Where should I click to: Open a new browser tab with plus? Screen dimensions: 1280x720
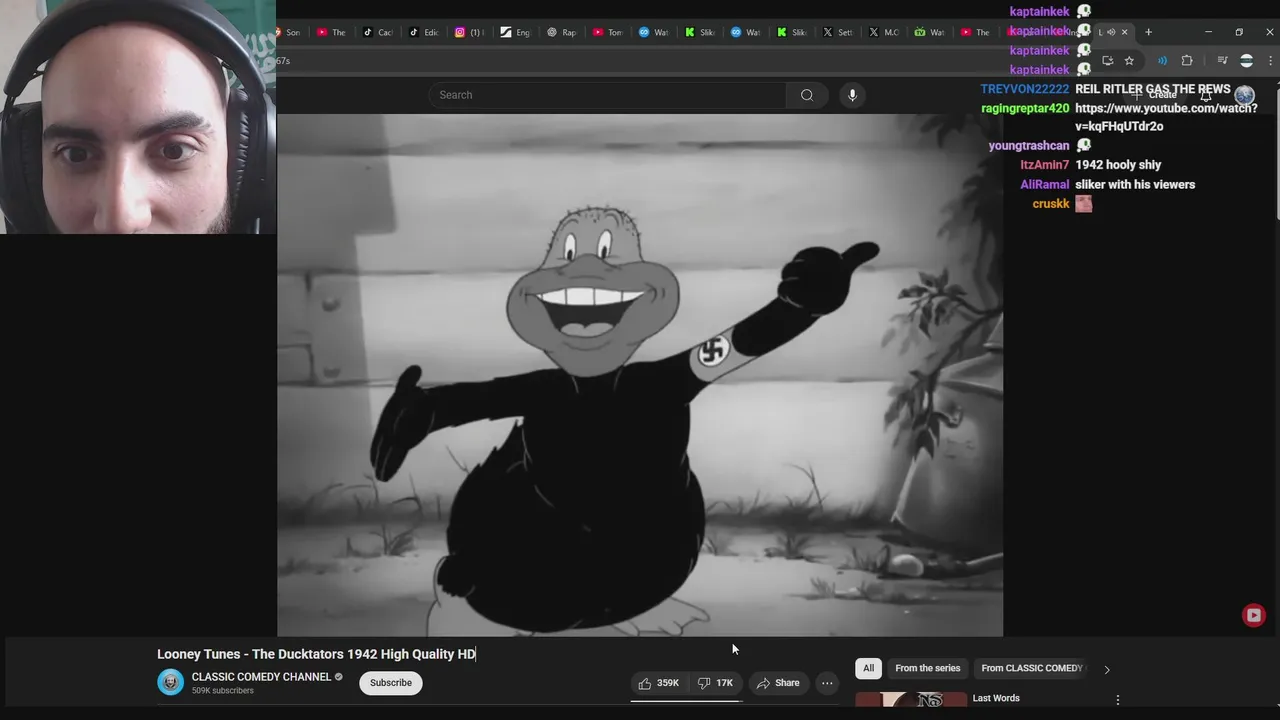coord(1148,32)
